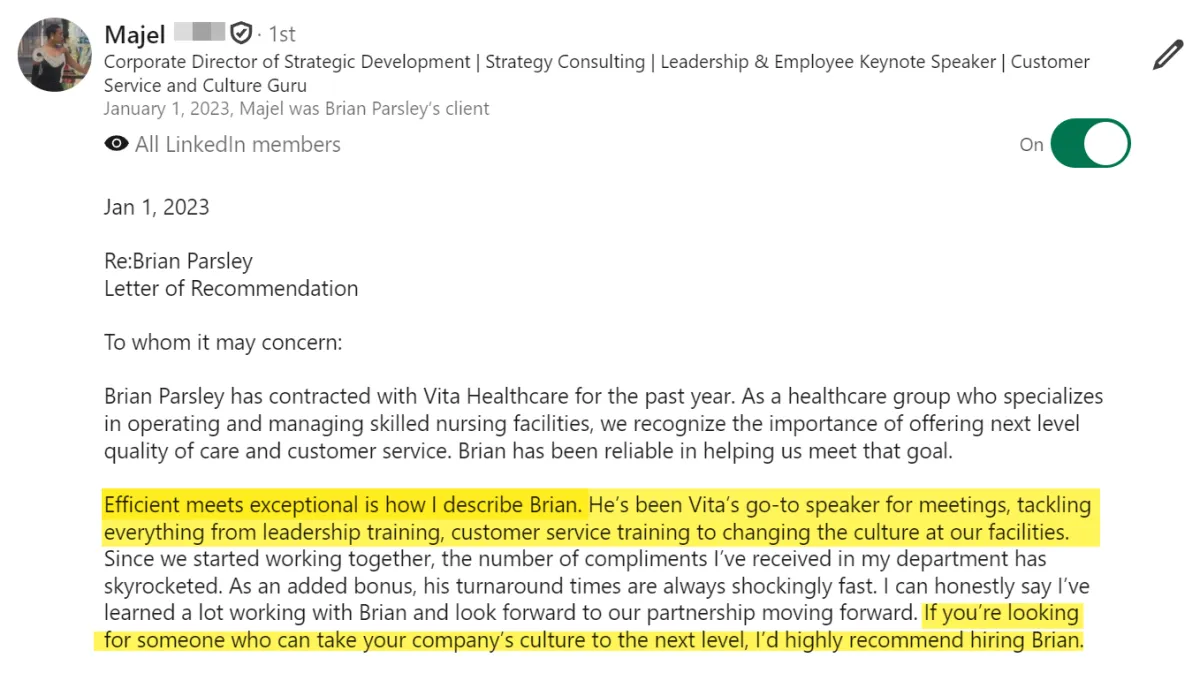Turn off the green recommendation visibility switch
Screen dimensions: 1200x673
point(1092,144)
